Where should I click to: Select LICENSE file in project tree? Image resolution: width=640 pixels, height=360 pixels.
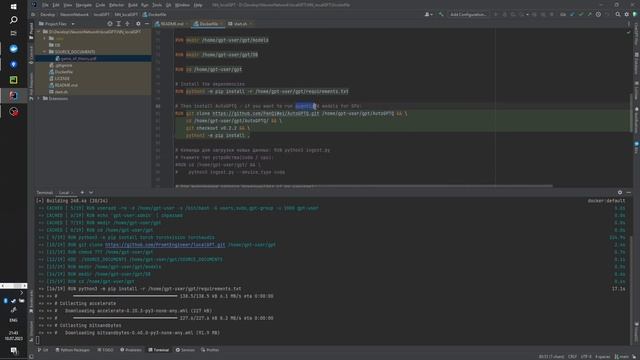point(62,78)
